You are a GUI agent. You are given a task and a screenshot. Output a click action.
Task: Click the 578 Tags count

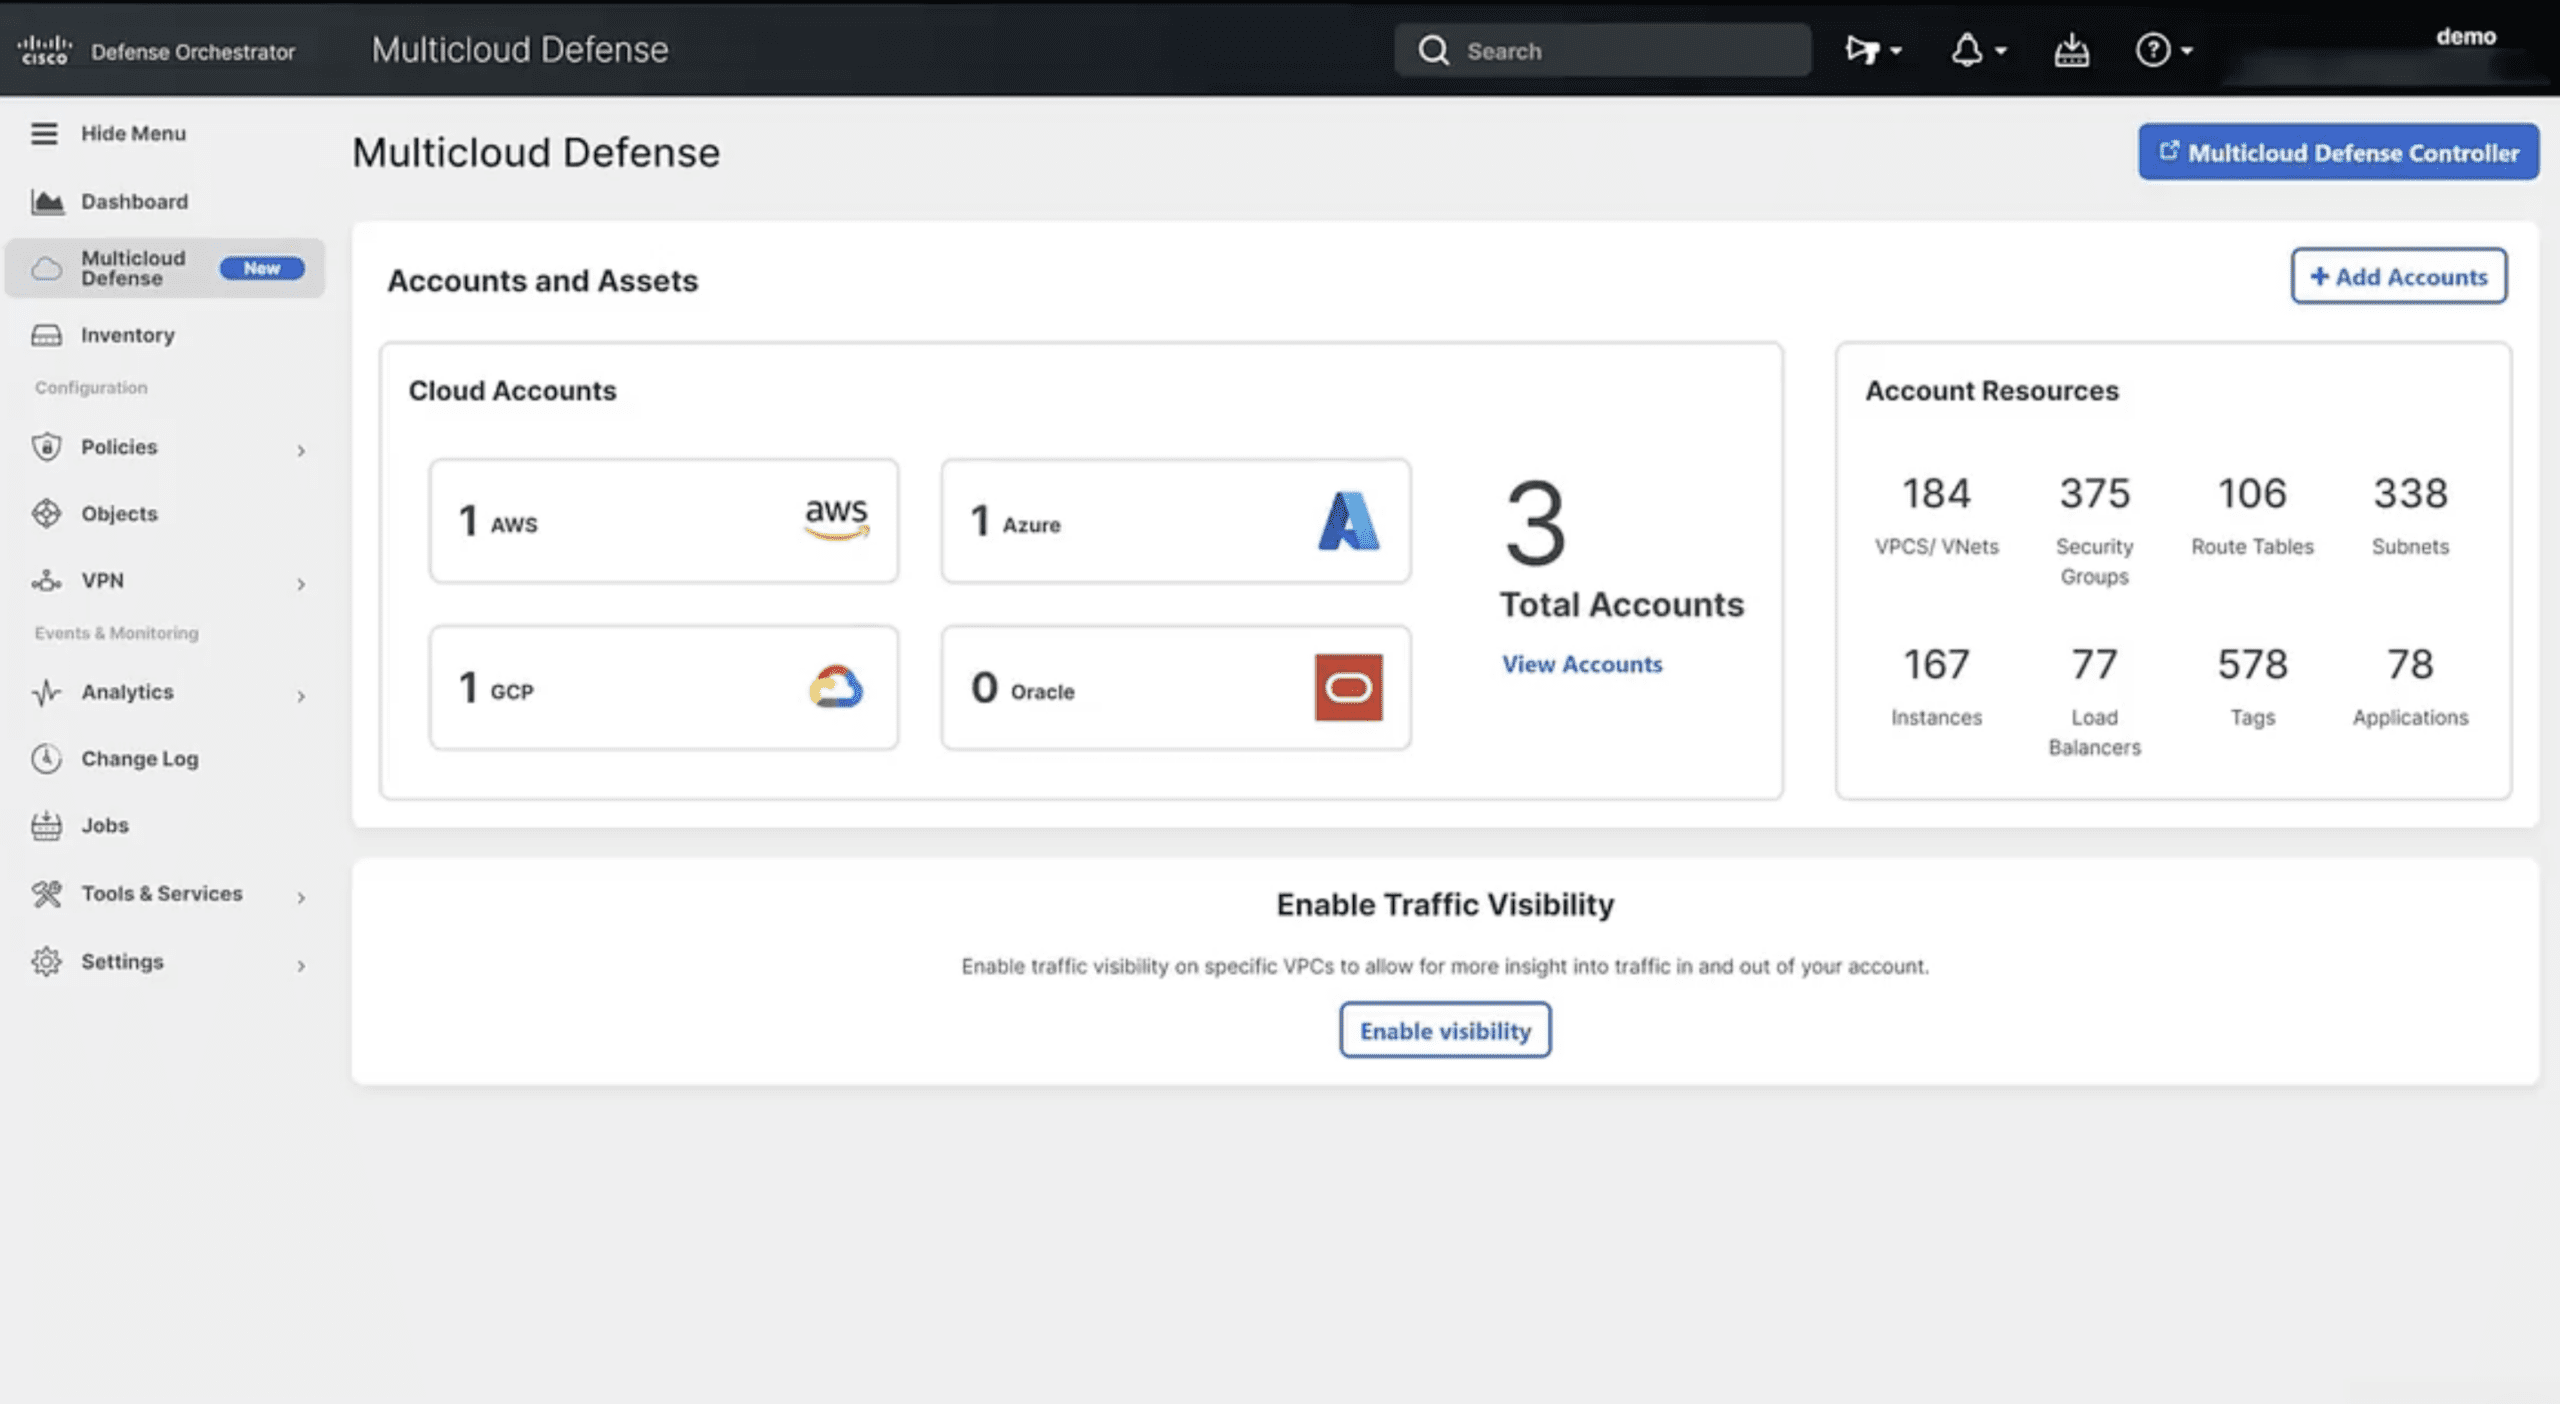[2252, 664]
